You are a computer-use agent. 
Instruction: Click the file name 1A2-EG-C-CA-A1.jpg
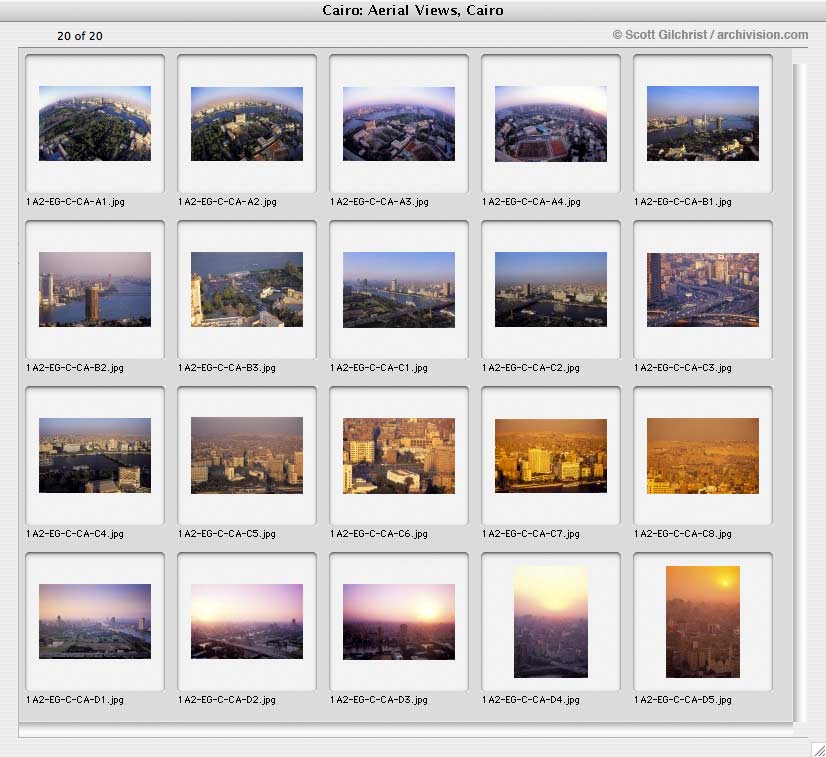click(x=75, y=202)
